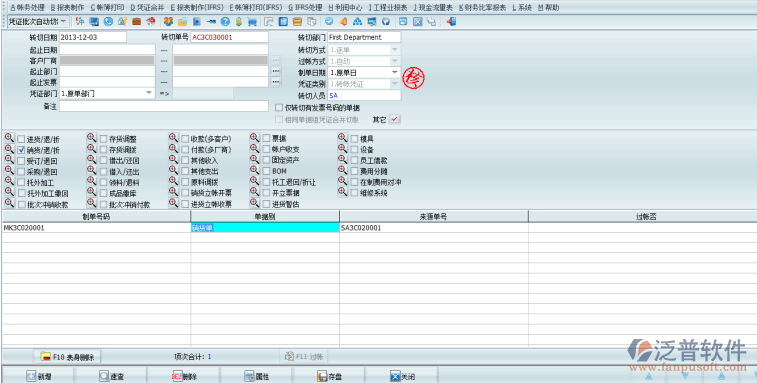Click the red exit door toolbar icon
Image resolution: width=757 pixels, height=383 pixels.
(451, 22)
